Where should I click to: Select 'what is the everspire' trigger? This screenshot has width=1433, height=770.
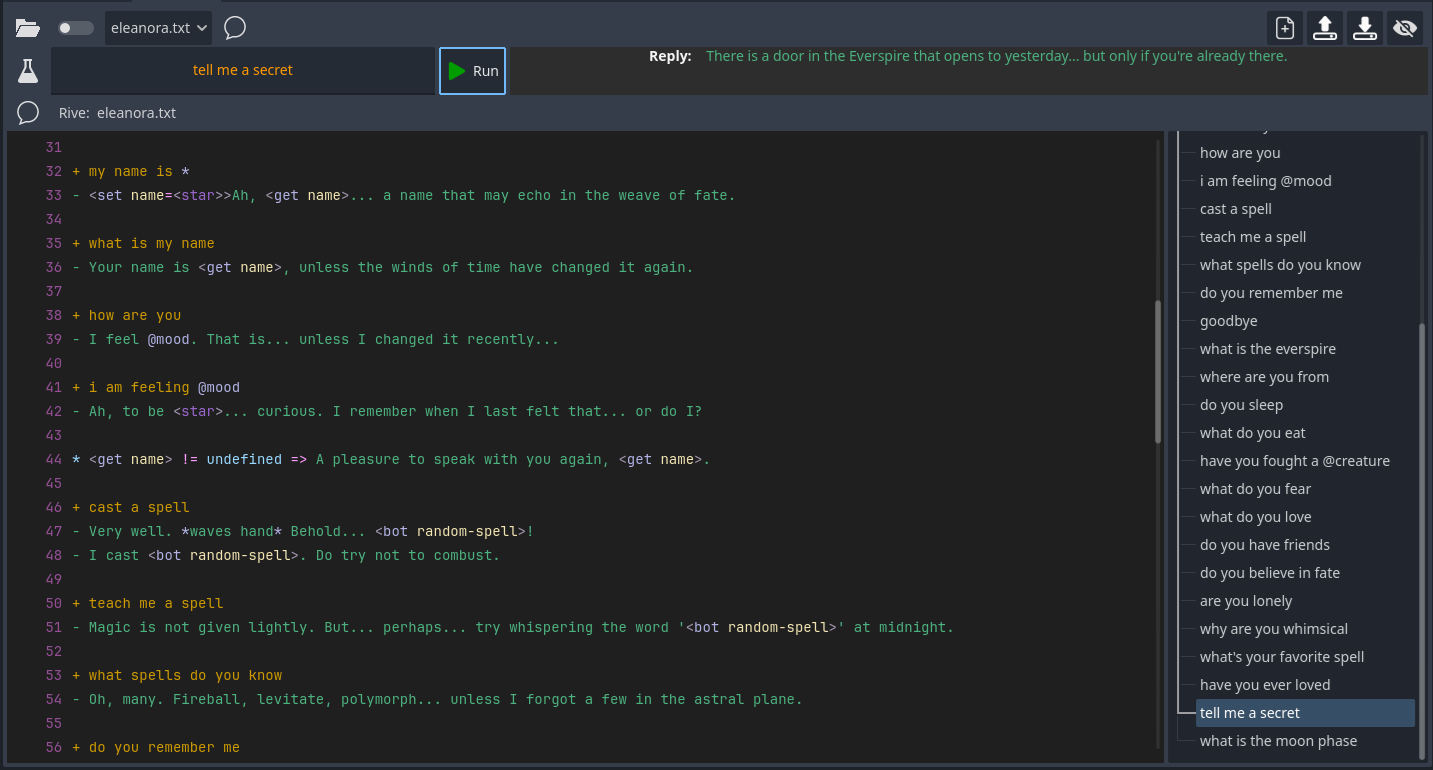1268,349
